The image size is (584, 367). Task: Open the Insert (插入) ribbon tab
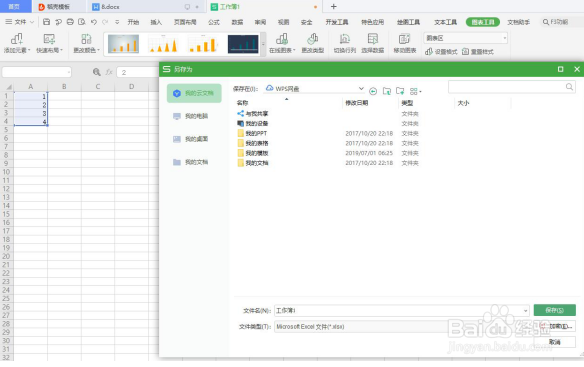pos(156,22)
